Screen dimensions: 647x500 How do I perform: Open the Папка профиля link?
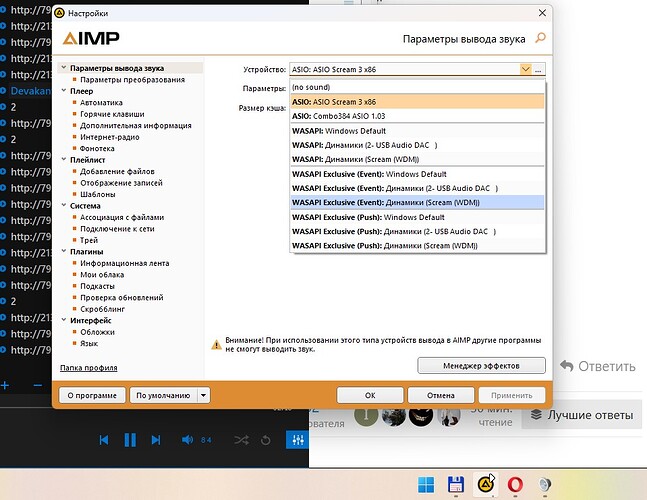point(89,368)
